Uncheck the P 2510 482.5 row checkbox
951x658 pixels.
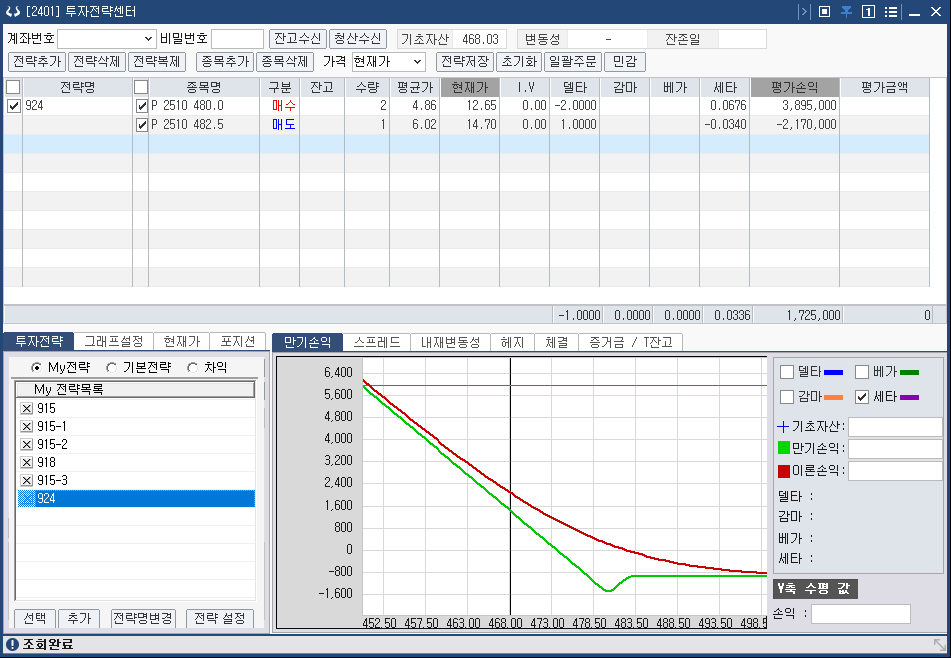141,125
